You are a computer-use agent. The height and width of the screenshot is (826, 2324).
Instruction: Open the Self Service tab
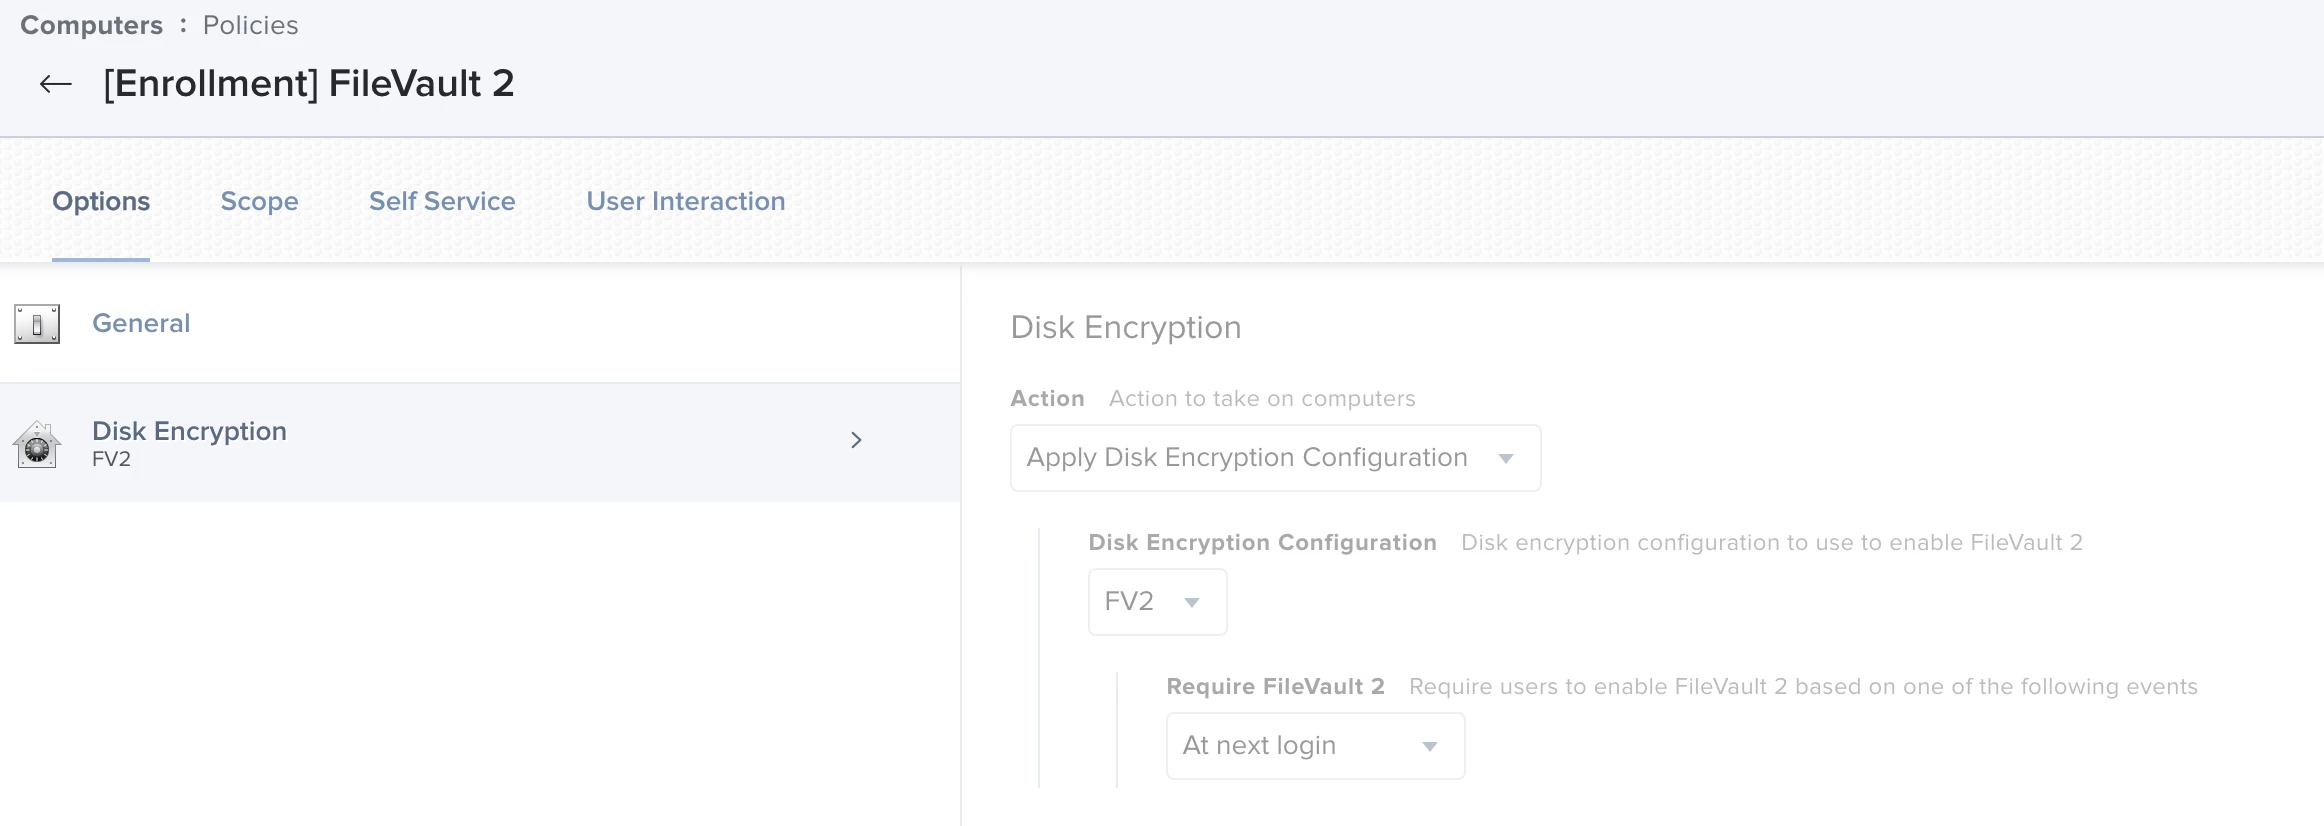(x=442, y=201)
